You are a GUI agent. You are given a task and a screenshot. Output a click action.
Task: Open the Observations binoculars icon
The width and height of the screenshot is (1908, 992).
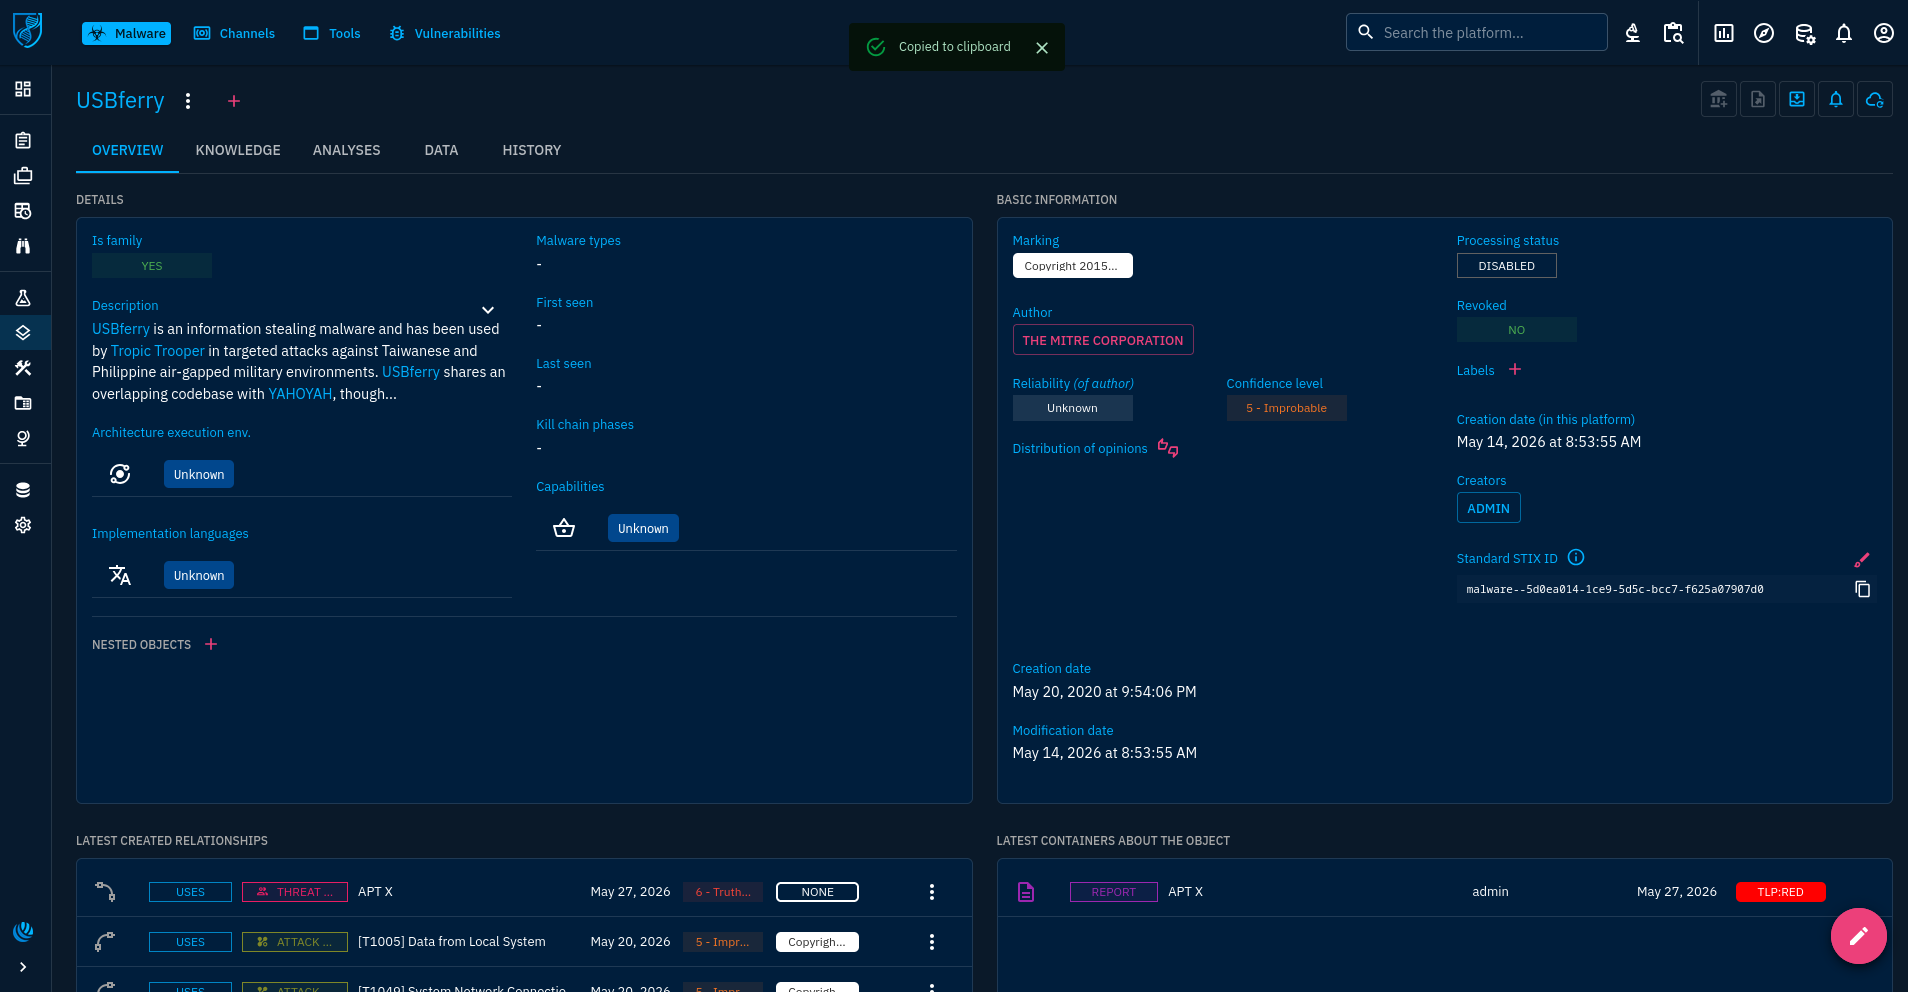[x=23, y=246]
